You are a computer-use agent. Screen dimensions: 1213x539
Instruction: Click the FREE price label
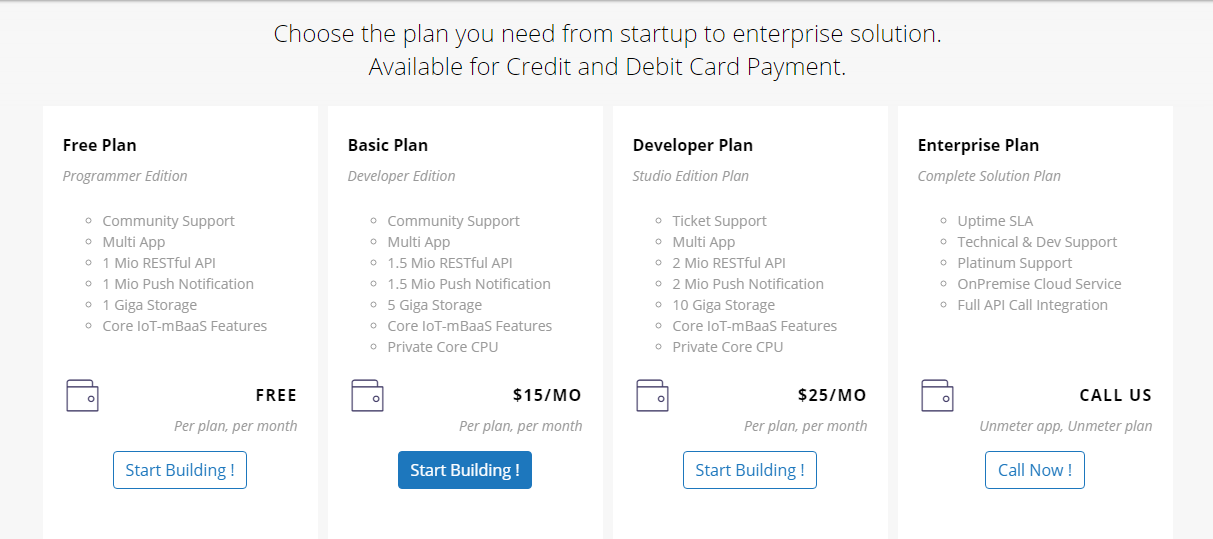click(276, 395)
